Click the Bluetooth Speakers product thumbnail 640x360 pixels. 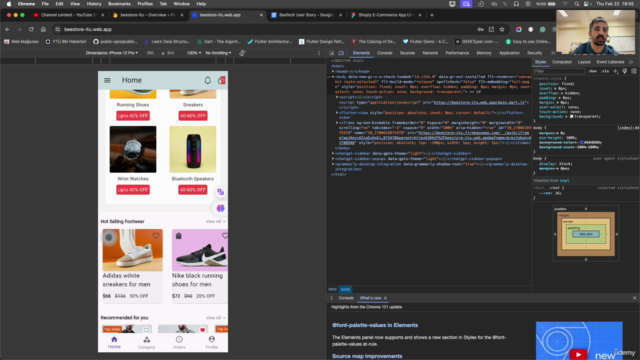[x=193, y=149]
